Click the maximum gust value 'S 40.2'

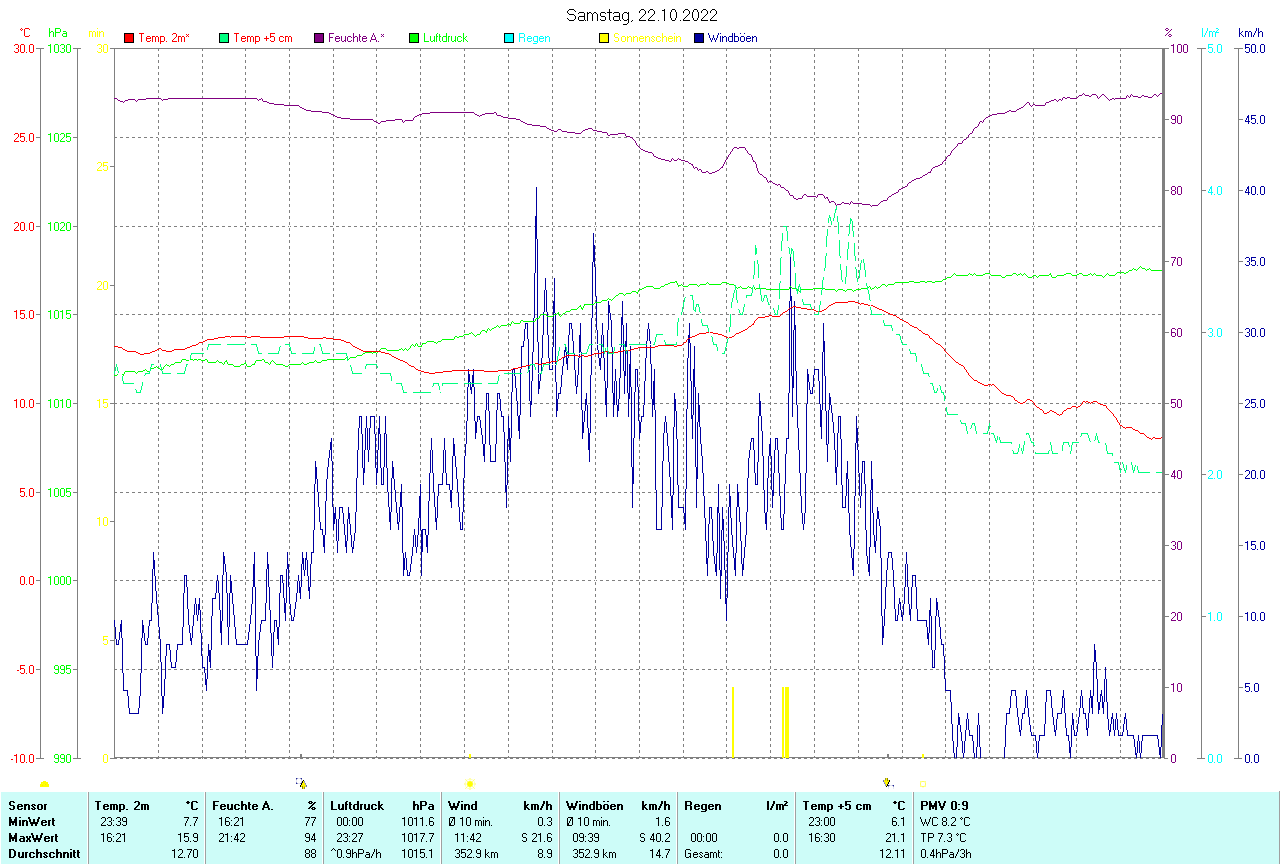[653, 838]
